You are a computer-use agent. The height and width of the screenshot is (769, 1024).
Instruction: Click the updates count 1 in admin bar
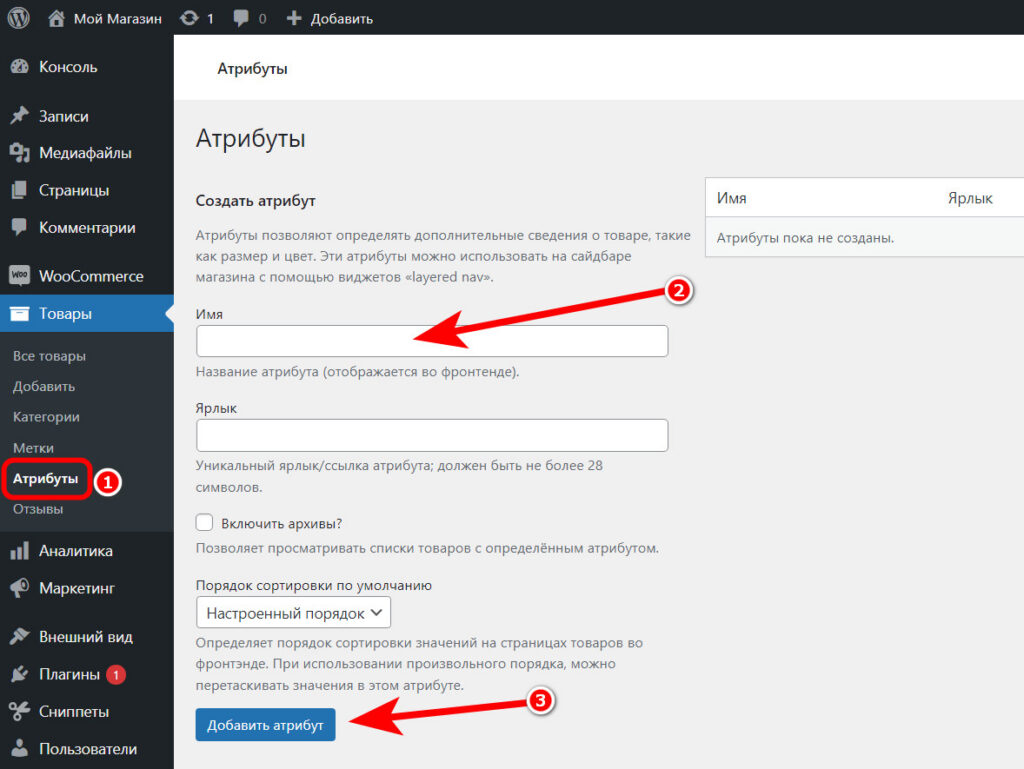(210, 18)
